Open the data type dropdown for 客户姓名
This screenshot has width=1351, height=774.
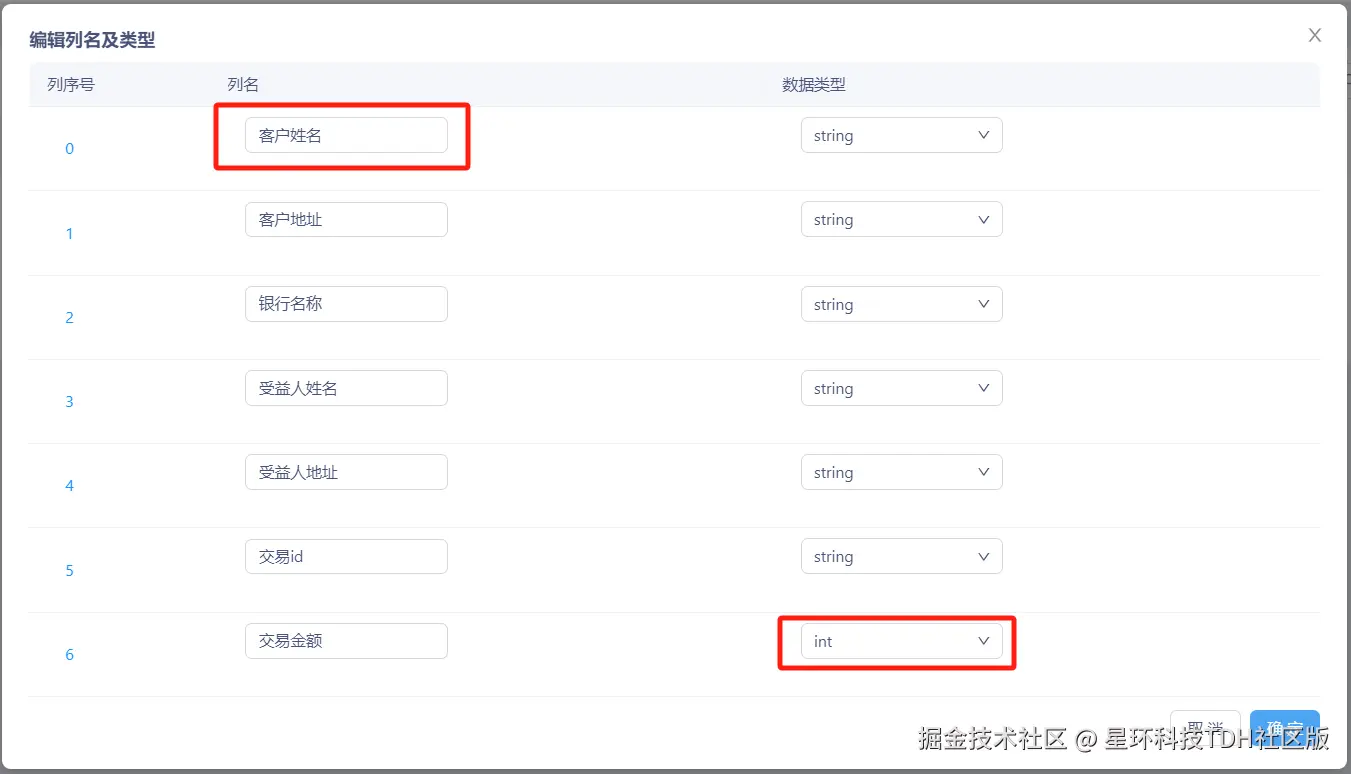point(900,135)
